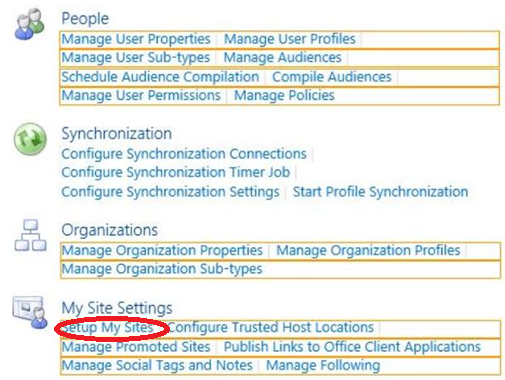Select Schedule Audience Compilation
Screen dimensions: 505x380
point(160,77)
